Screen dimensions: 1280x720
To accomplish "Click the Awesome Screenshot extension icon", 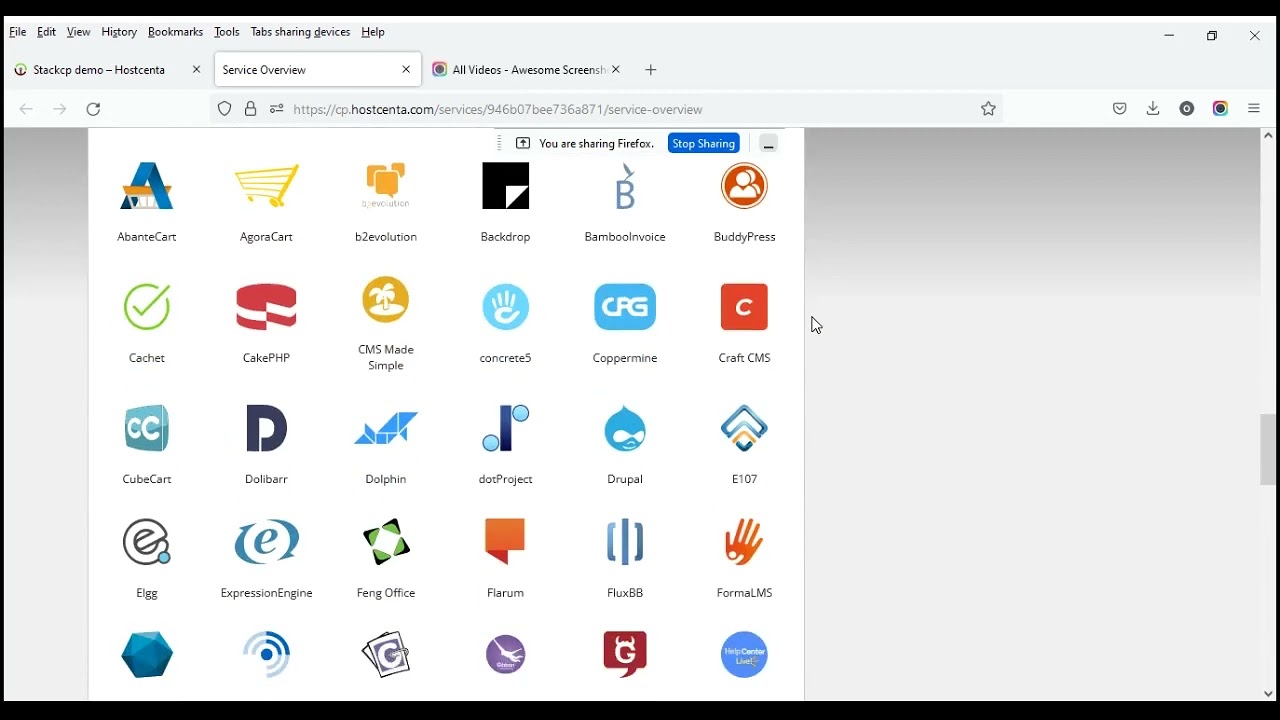I will tap(1221, 109).
